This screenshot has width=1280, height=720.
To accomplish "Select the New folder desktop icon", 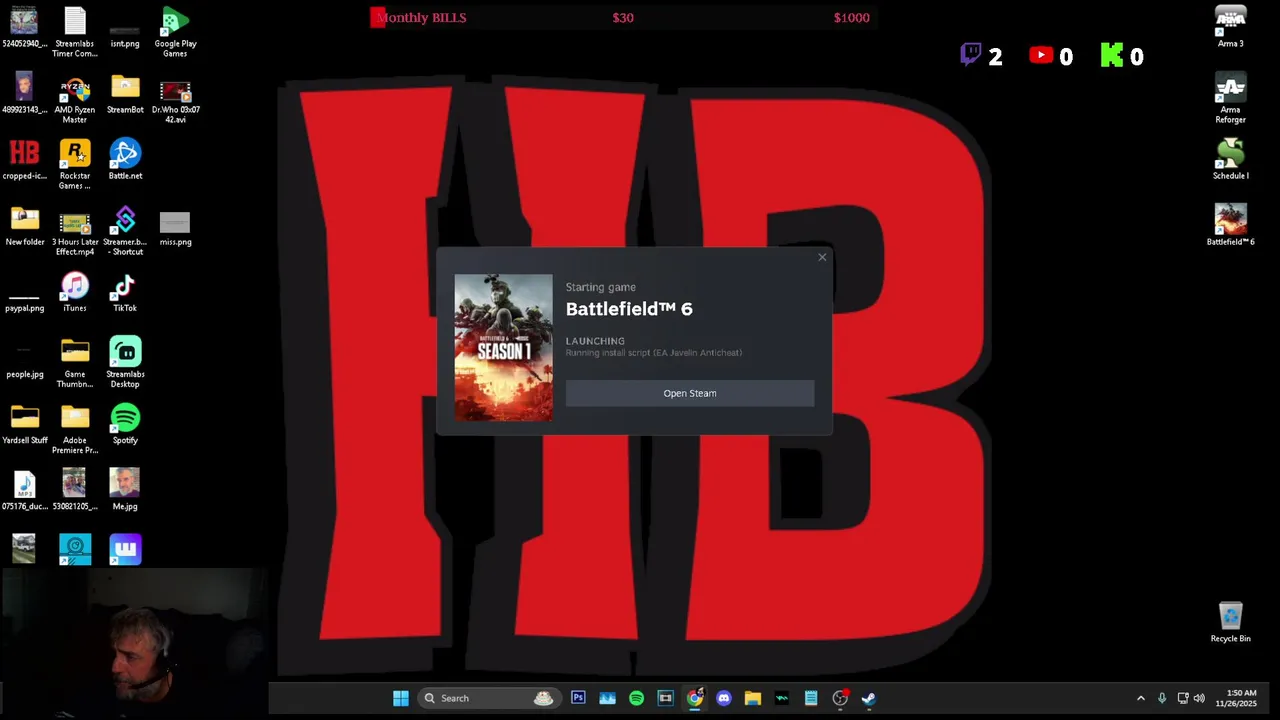I will [x=25, y=226].
